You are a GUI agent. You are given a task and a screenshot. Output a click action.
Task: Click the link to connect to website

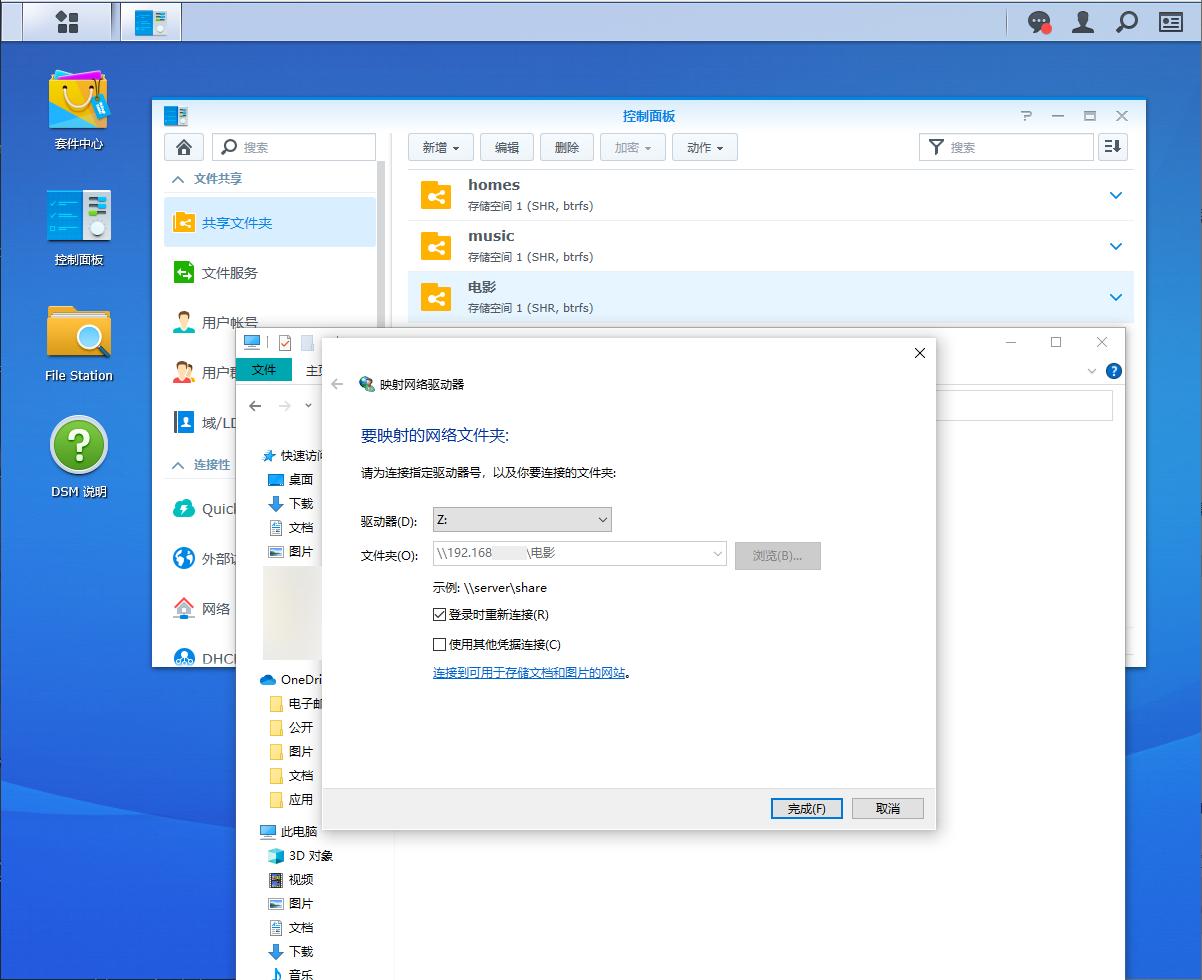(529, 673)
